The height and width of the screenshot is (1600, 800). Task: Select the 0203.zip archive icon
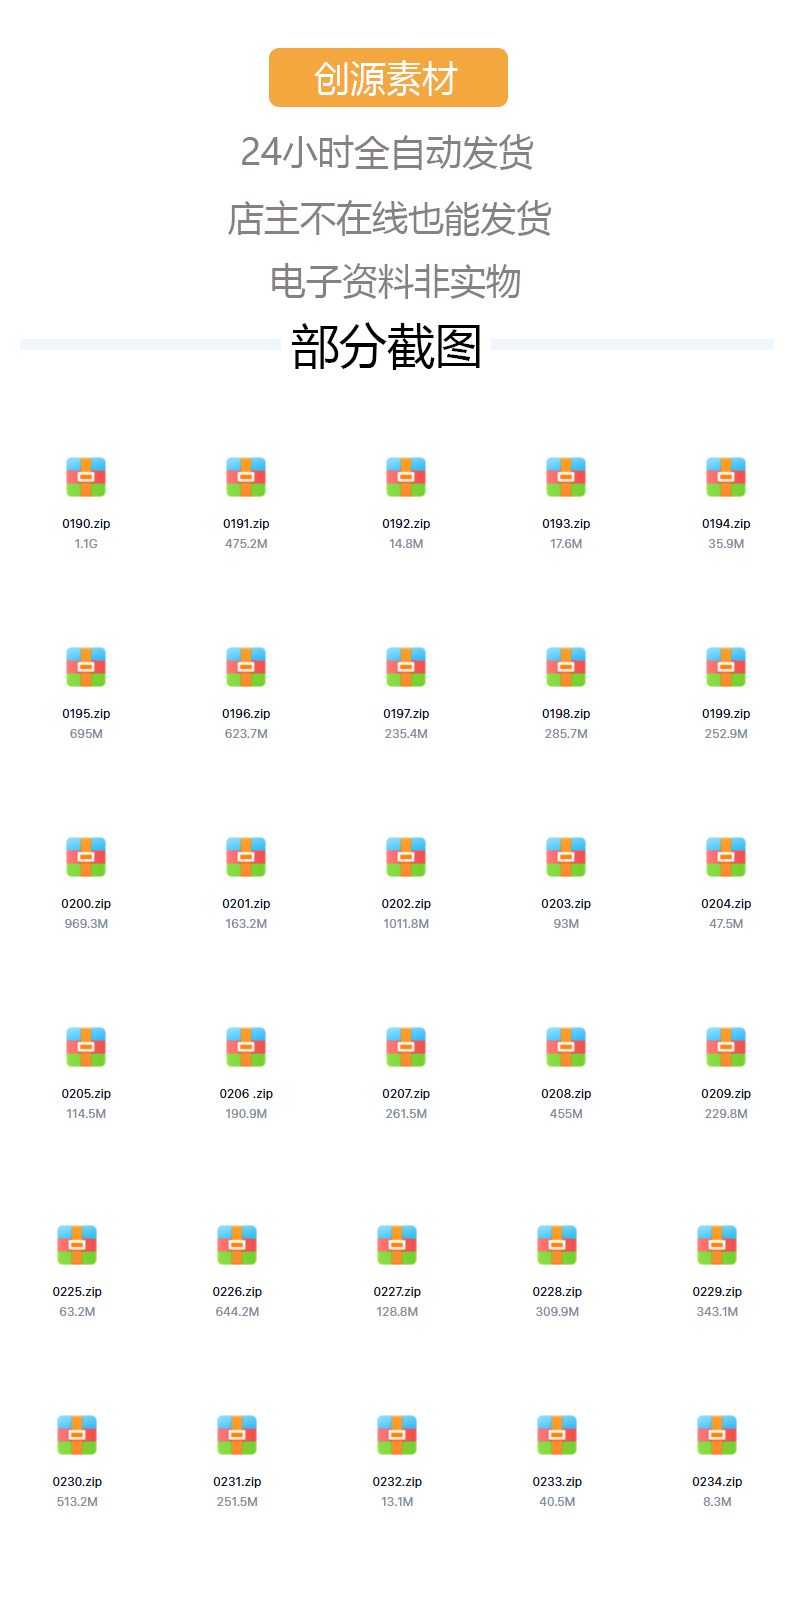point(566,857)
